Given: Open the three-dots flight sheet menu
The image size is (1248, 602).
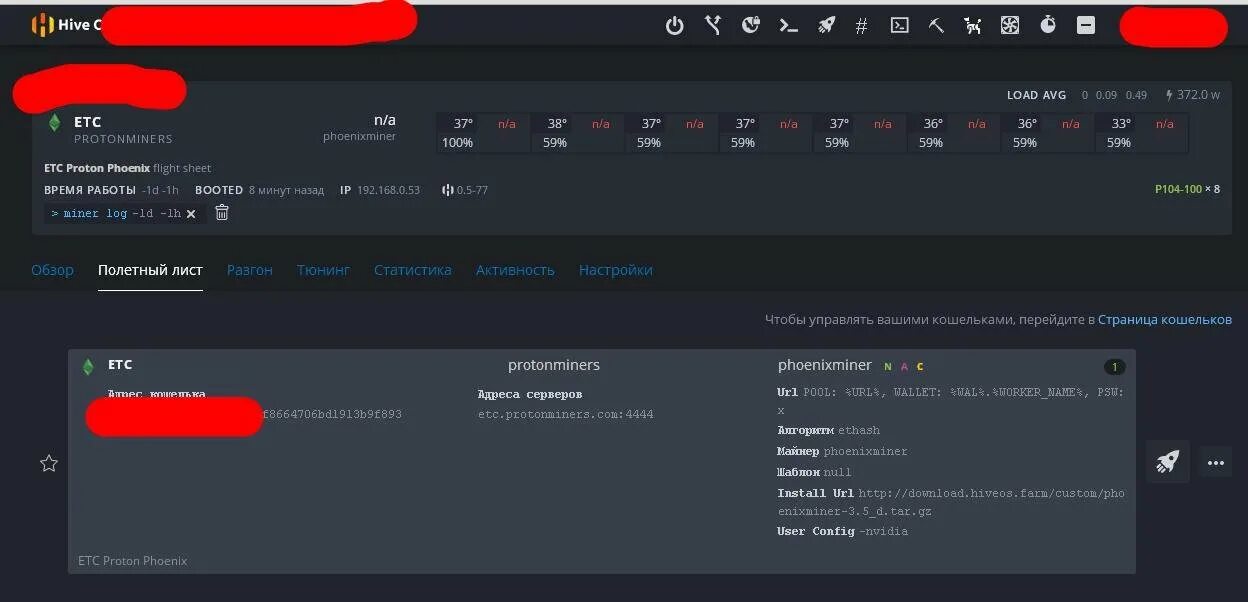Looking at the screenshot, I should pyautogui.click(x=1216, y=463).
